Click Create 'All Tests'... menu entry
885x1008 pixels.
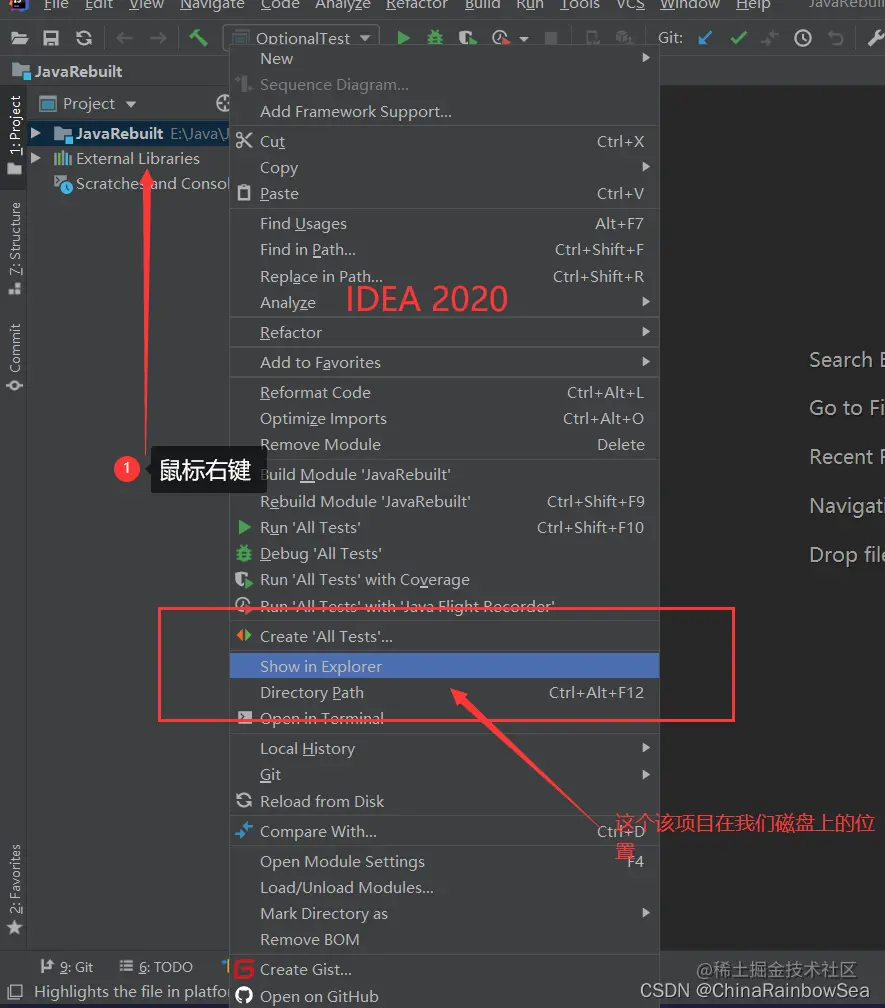click(444, 636)
